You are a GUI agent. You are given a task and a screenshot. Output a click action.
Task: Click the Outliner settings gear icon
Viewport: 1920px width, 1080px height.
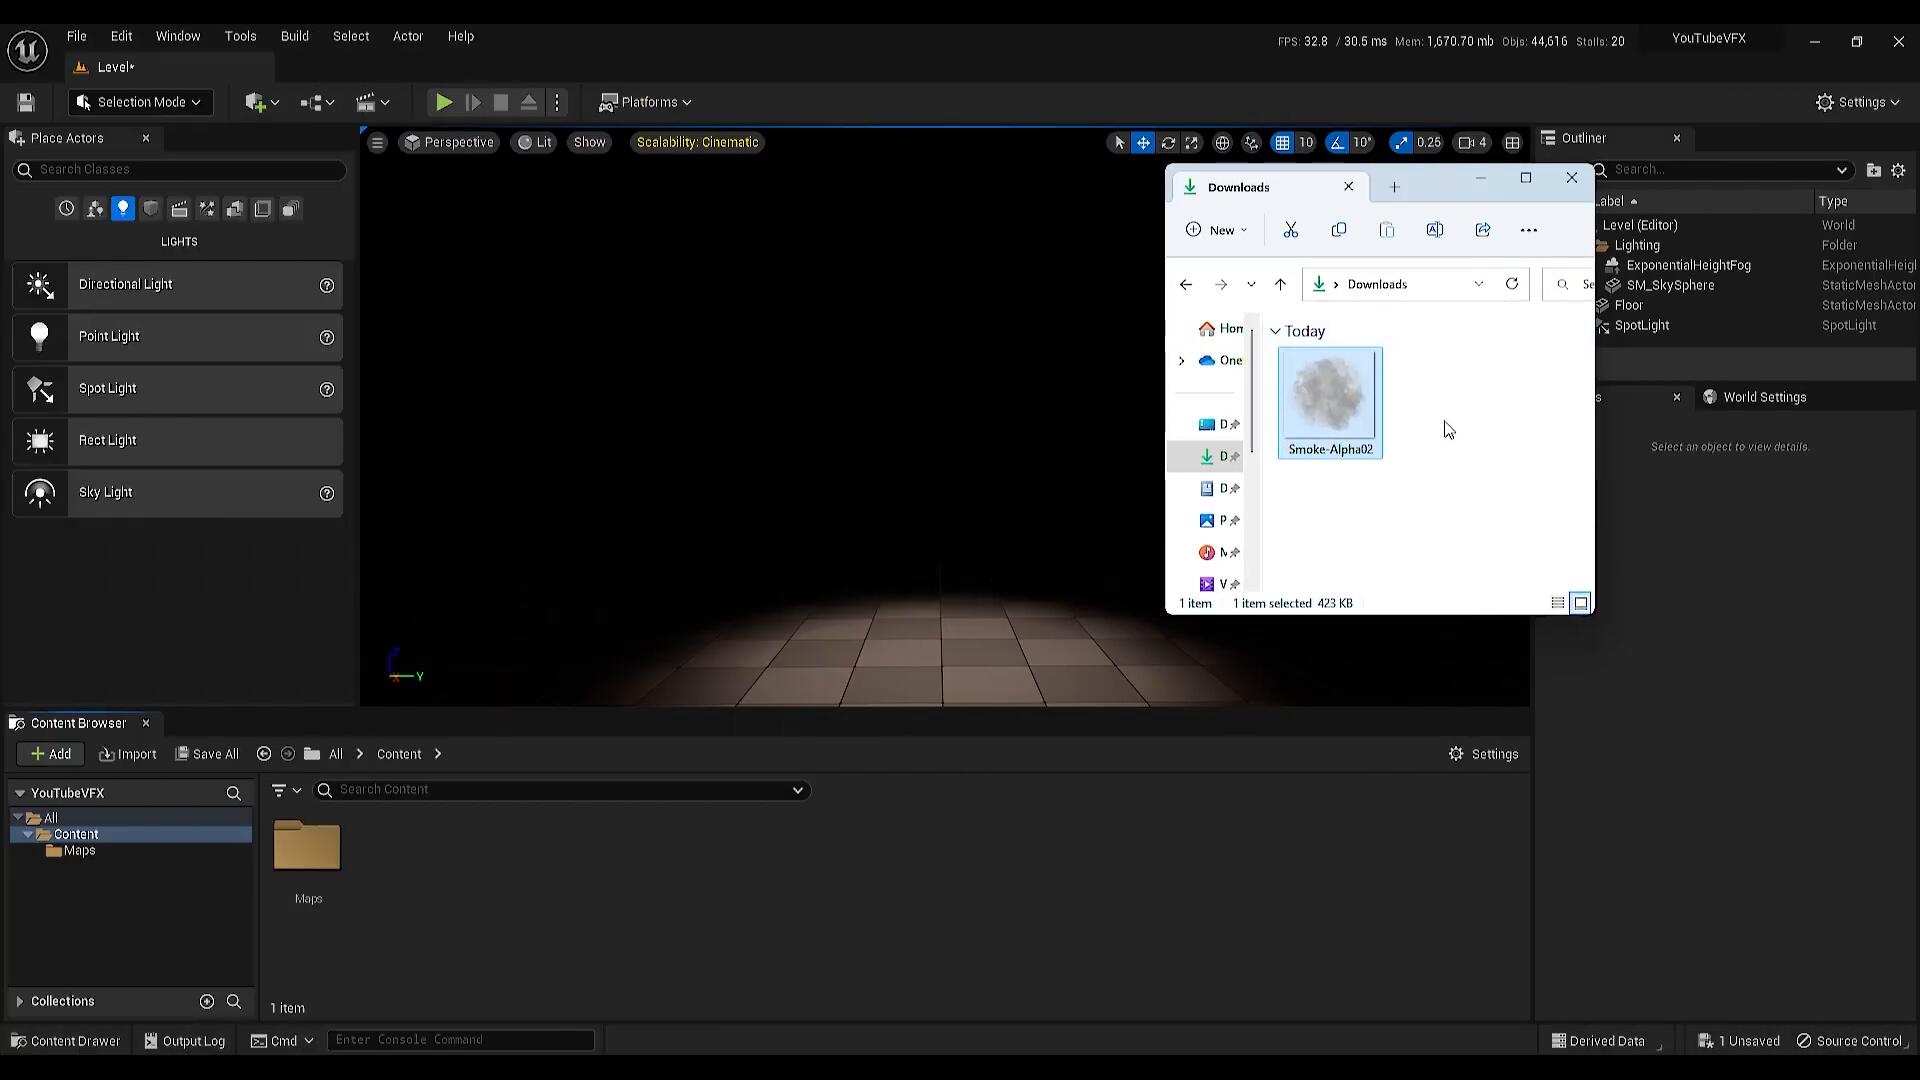1898,170
